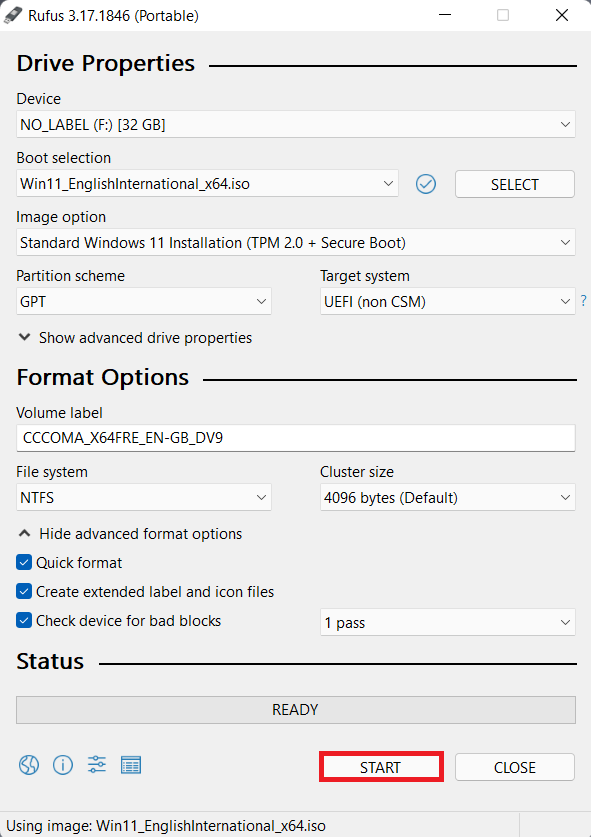The height and width of the screenshot is (837, 591).
Task: Expand Show advanced drive properties
Action: 135,337
